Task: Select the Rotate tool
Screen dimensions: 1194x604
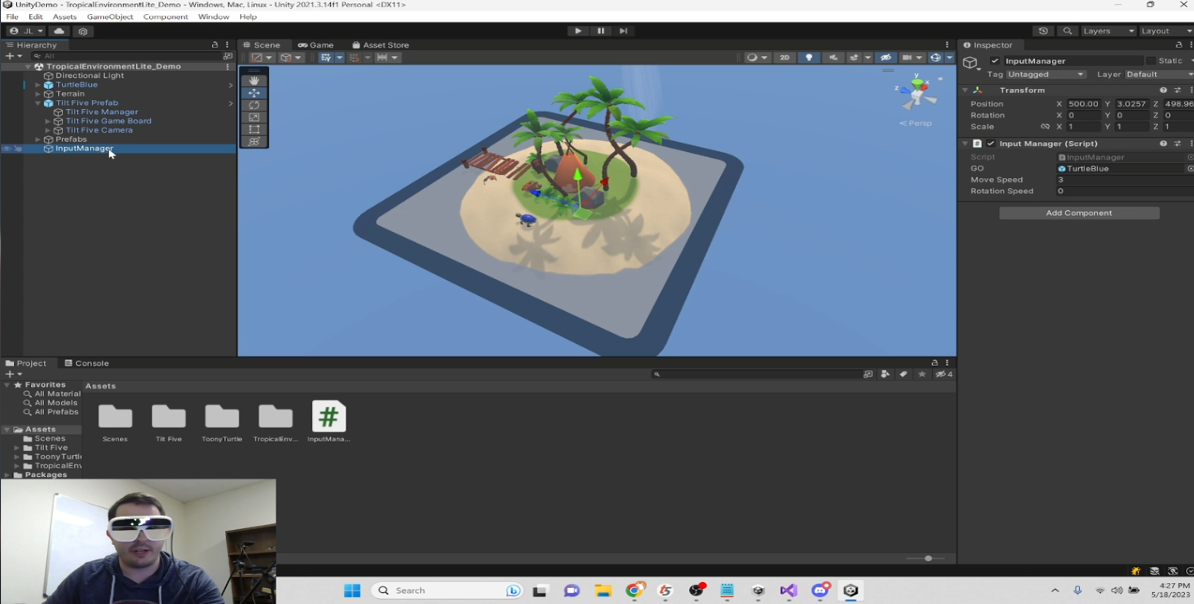Action: (x=254, y=106)
